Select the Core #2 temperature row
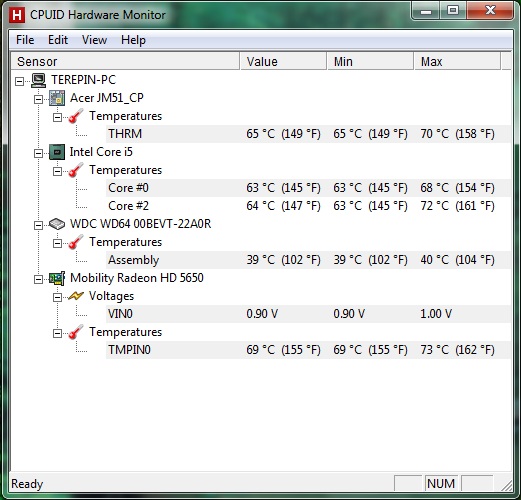The width and height of the screenshot is (521, 500). click(308, 206)
